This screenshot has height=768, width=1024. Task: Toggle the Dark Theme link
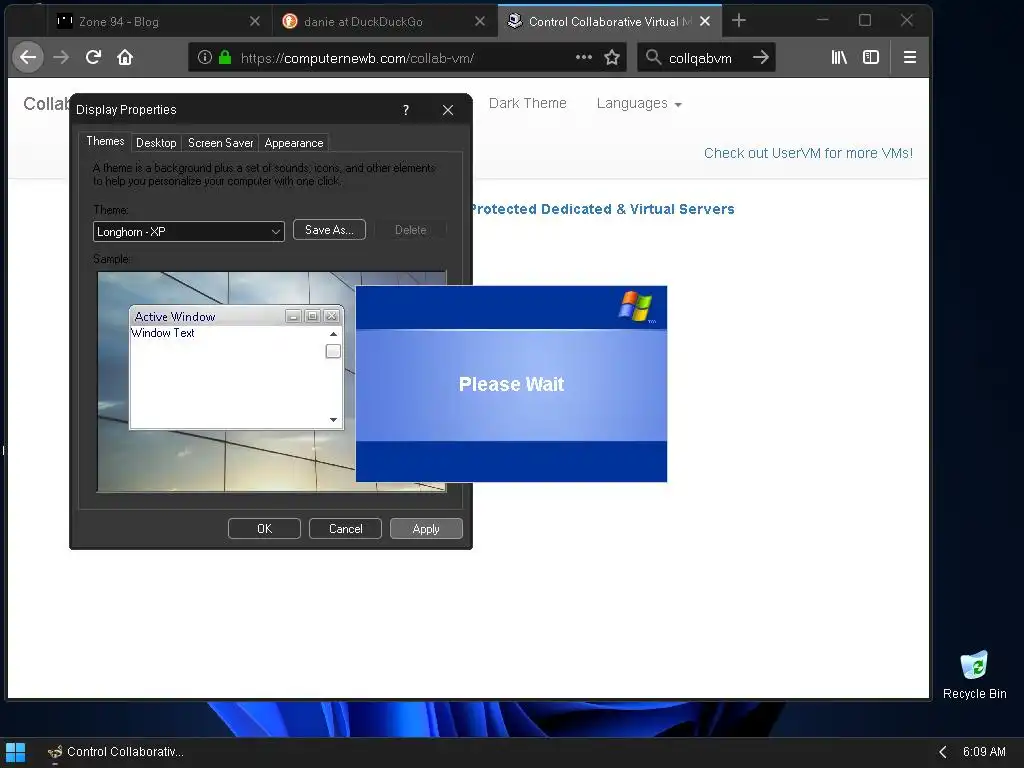[x=528, y=104]
